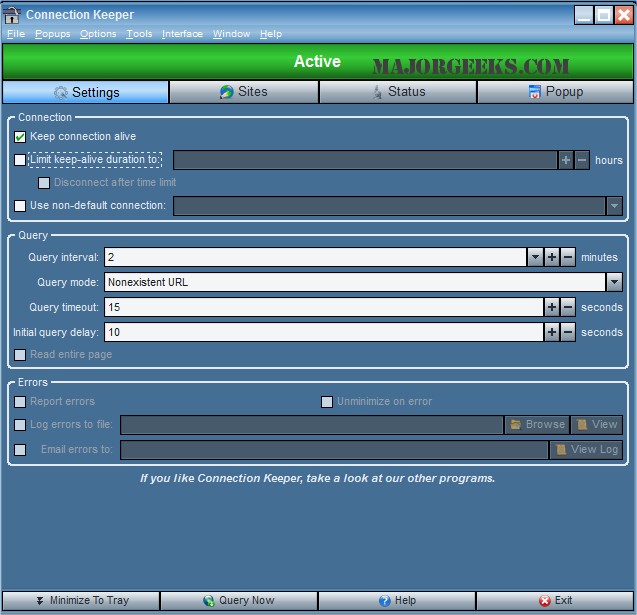Image resolution: width=637 pixels, height=615 pixels.
Task: Open the Popups menu
Action: [52, 34]
